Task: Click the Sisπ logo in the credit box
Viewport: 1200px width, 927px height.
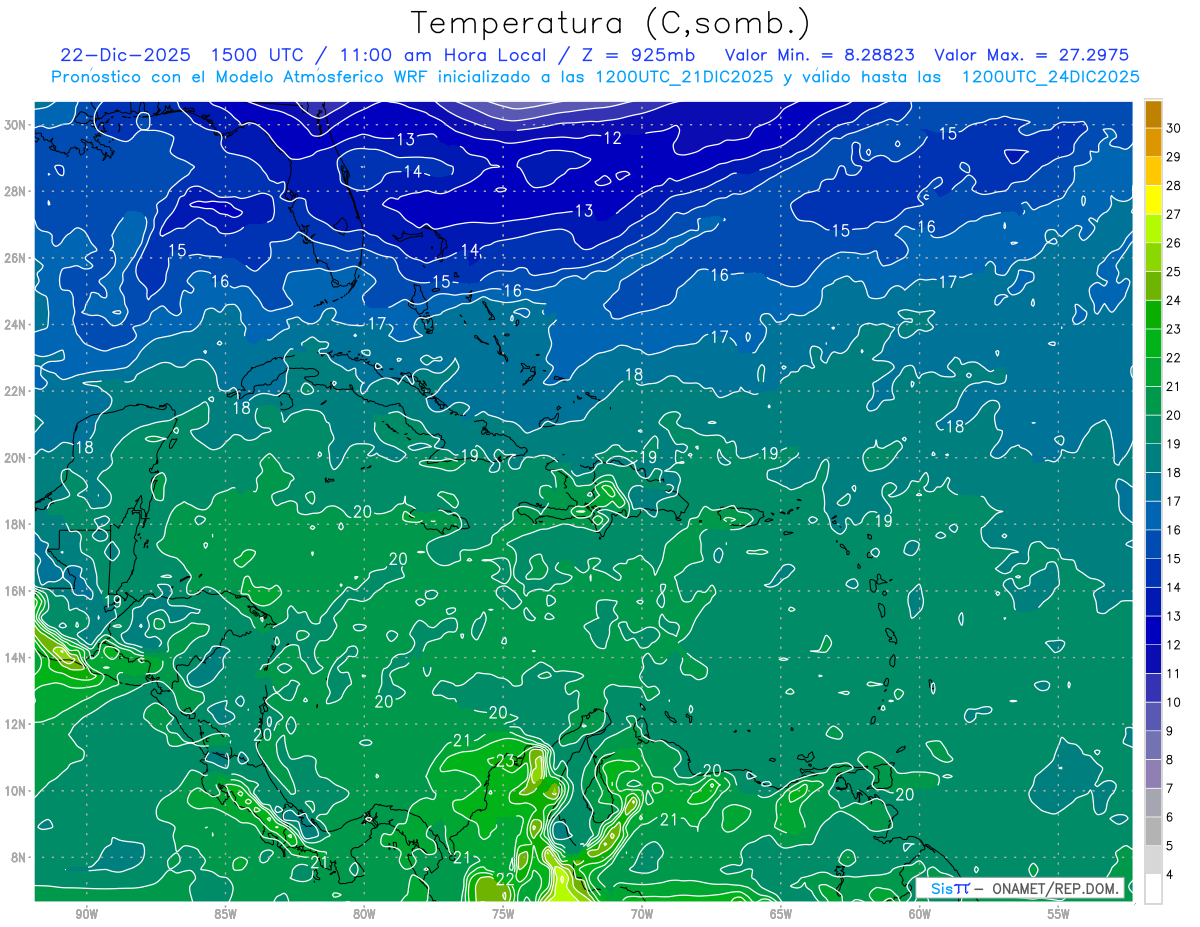Action: [x=950, y=888]
